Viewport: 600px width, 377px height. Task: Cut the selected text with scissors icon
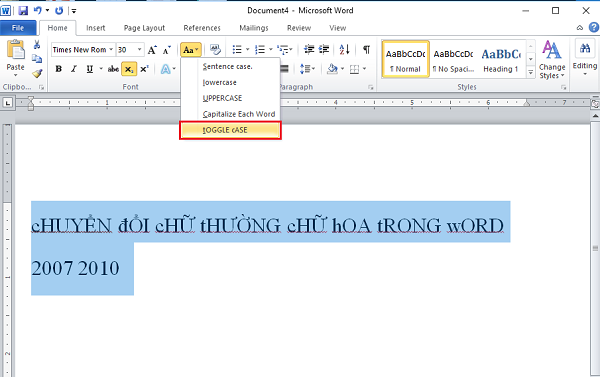(x=37, y=45)
